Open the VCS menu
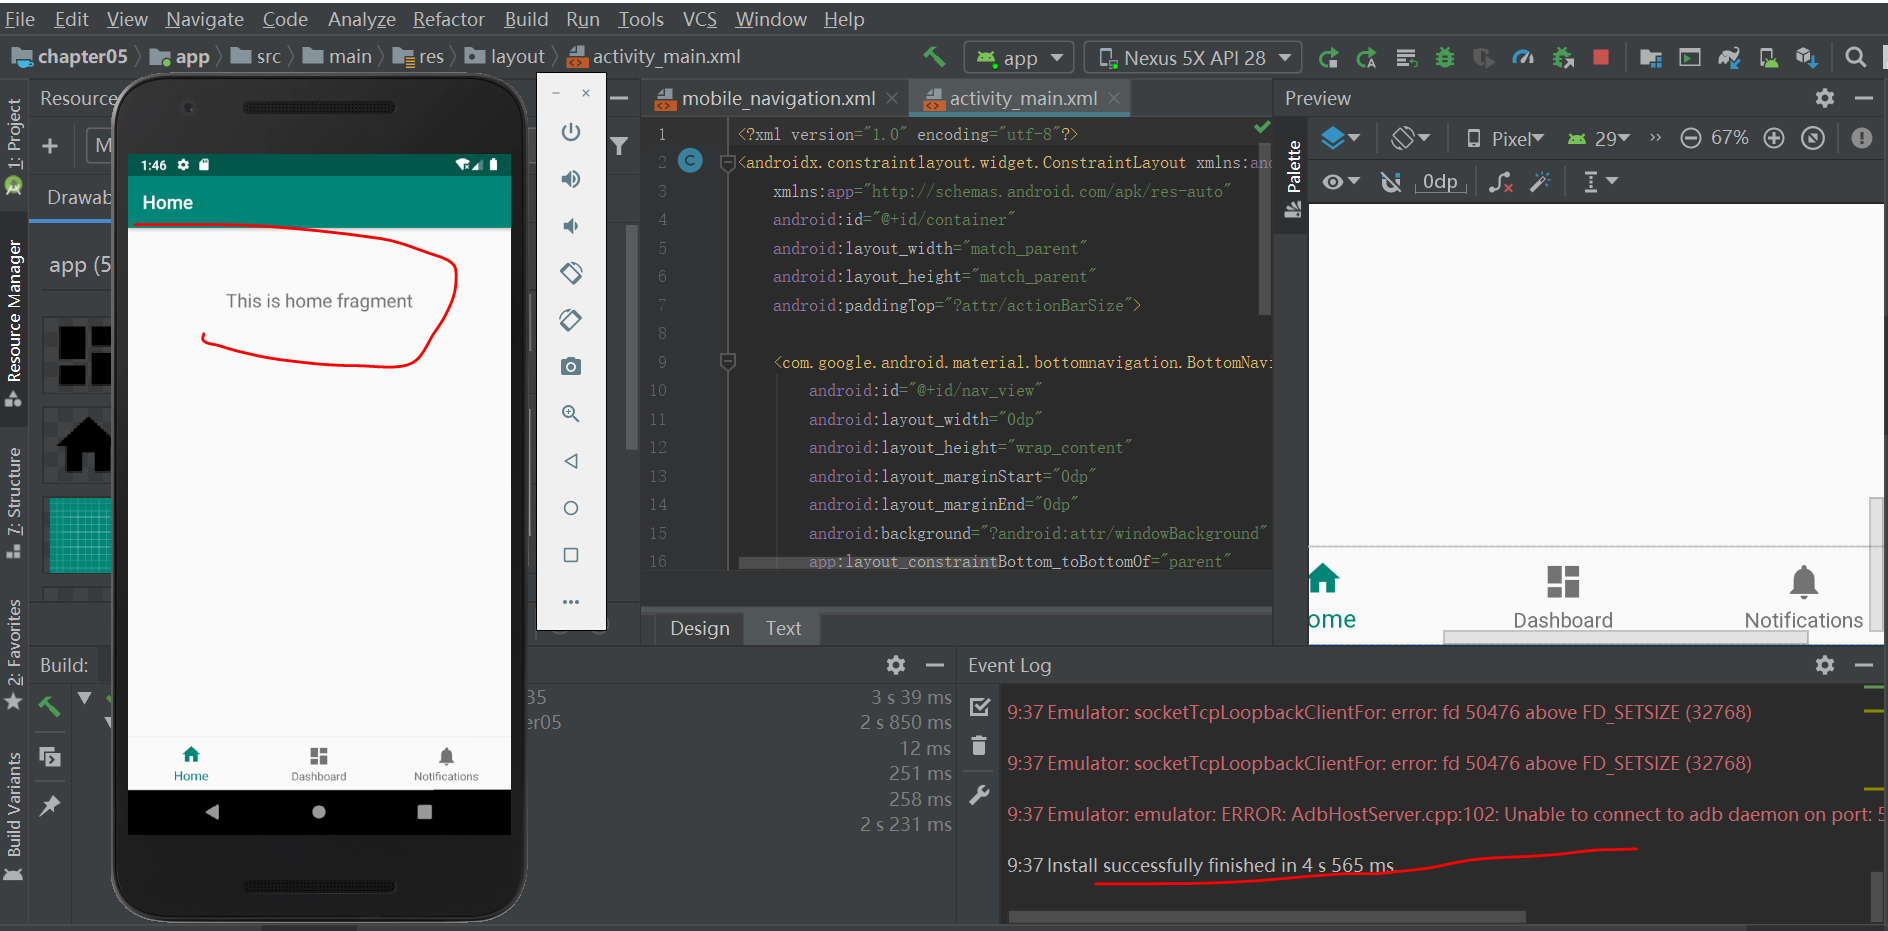 click(x=699, y=19)
